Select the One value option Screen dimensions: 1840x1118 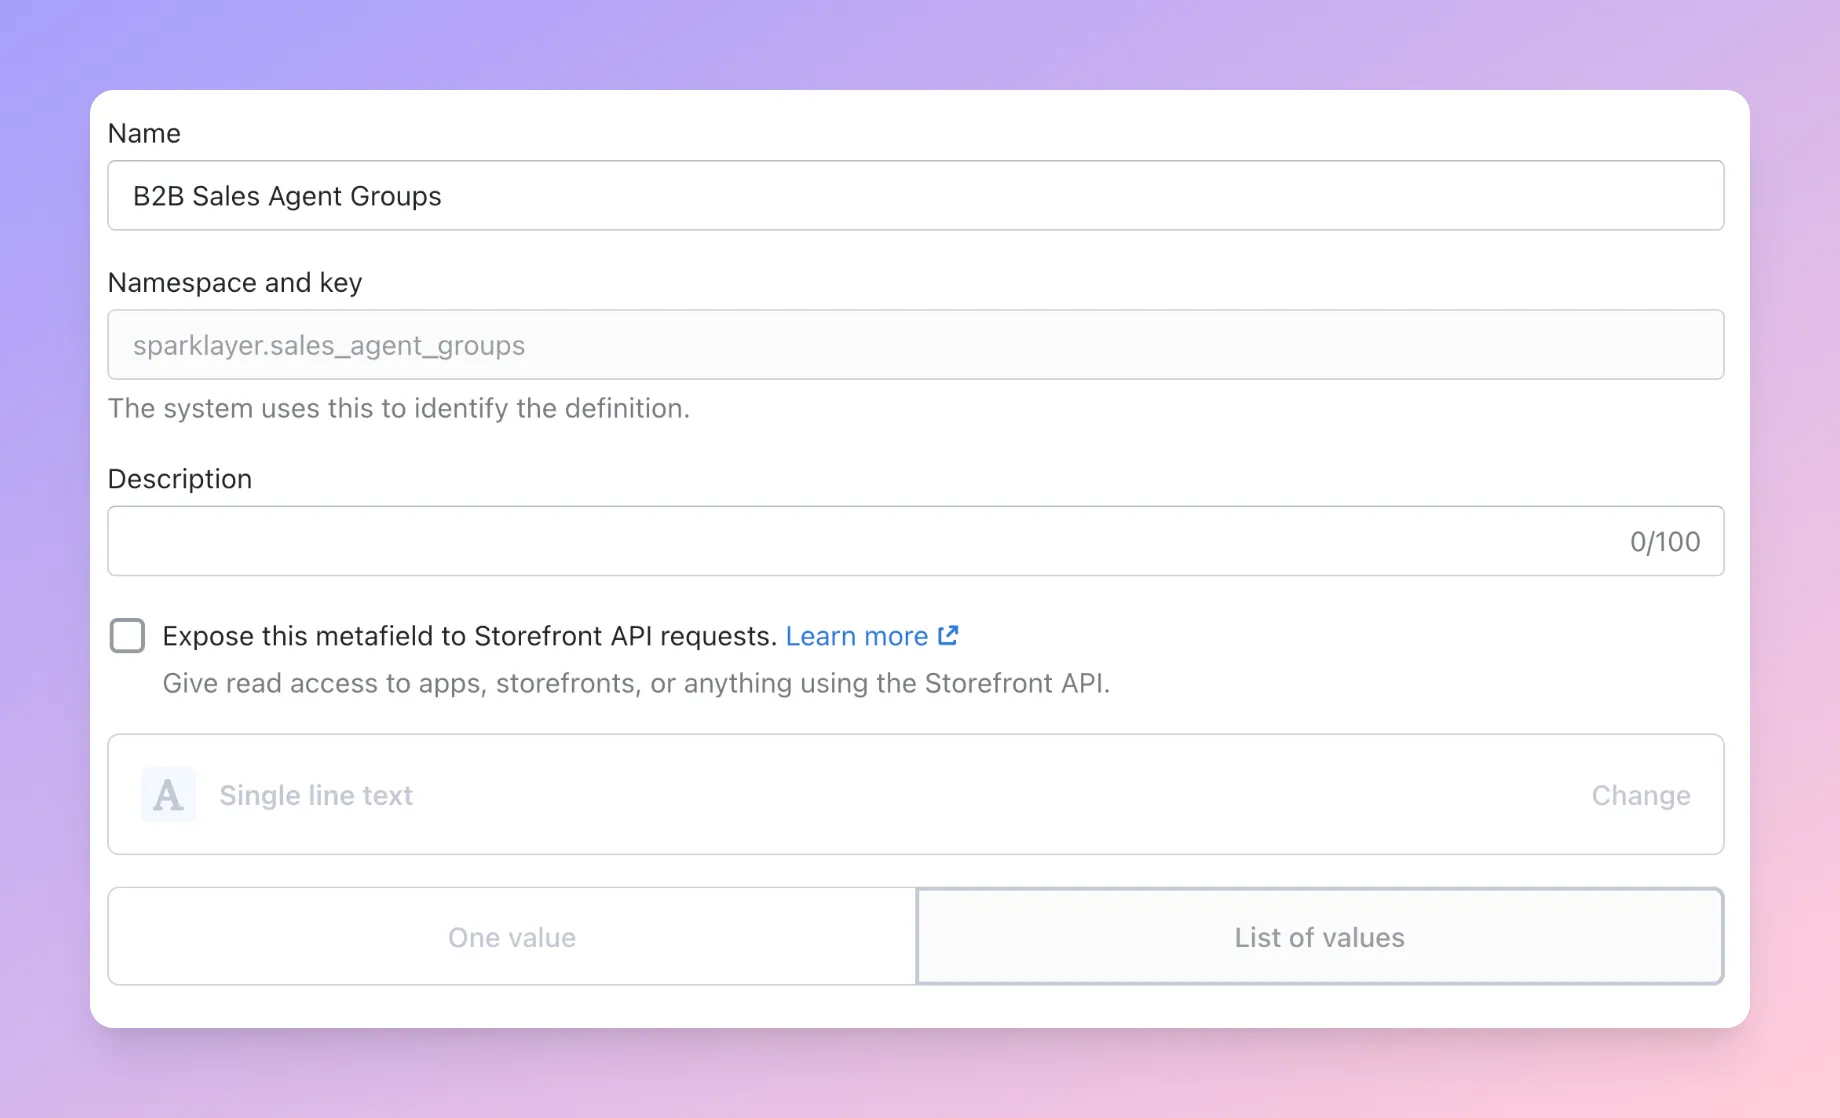(512, 937)
